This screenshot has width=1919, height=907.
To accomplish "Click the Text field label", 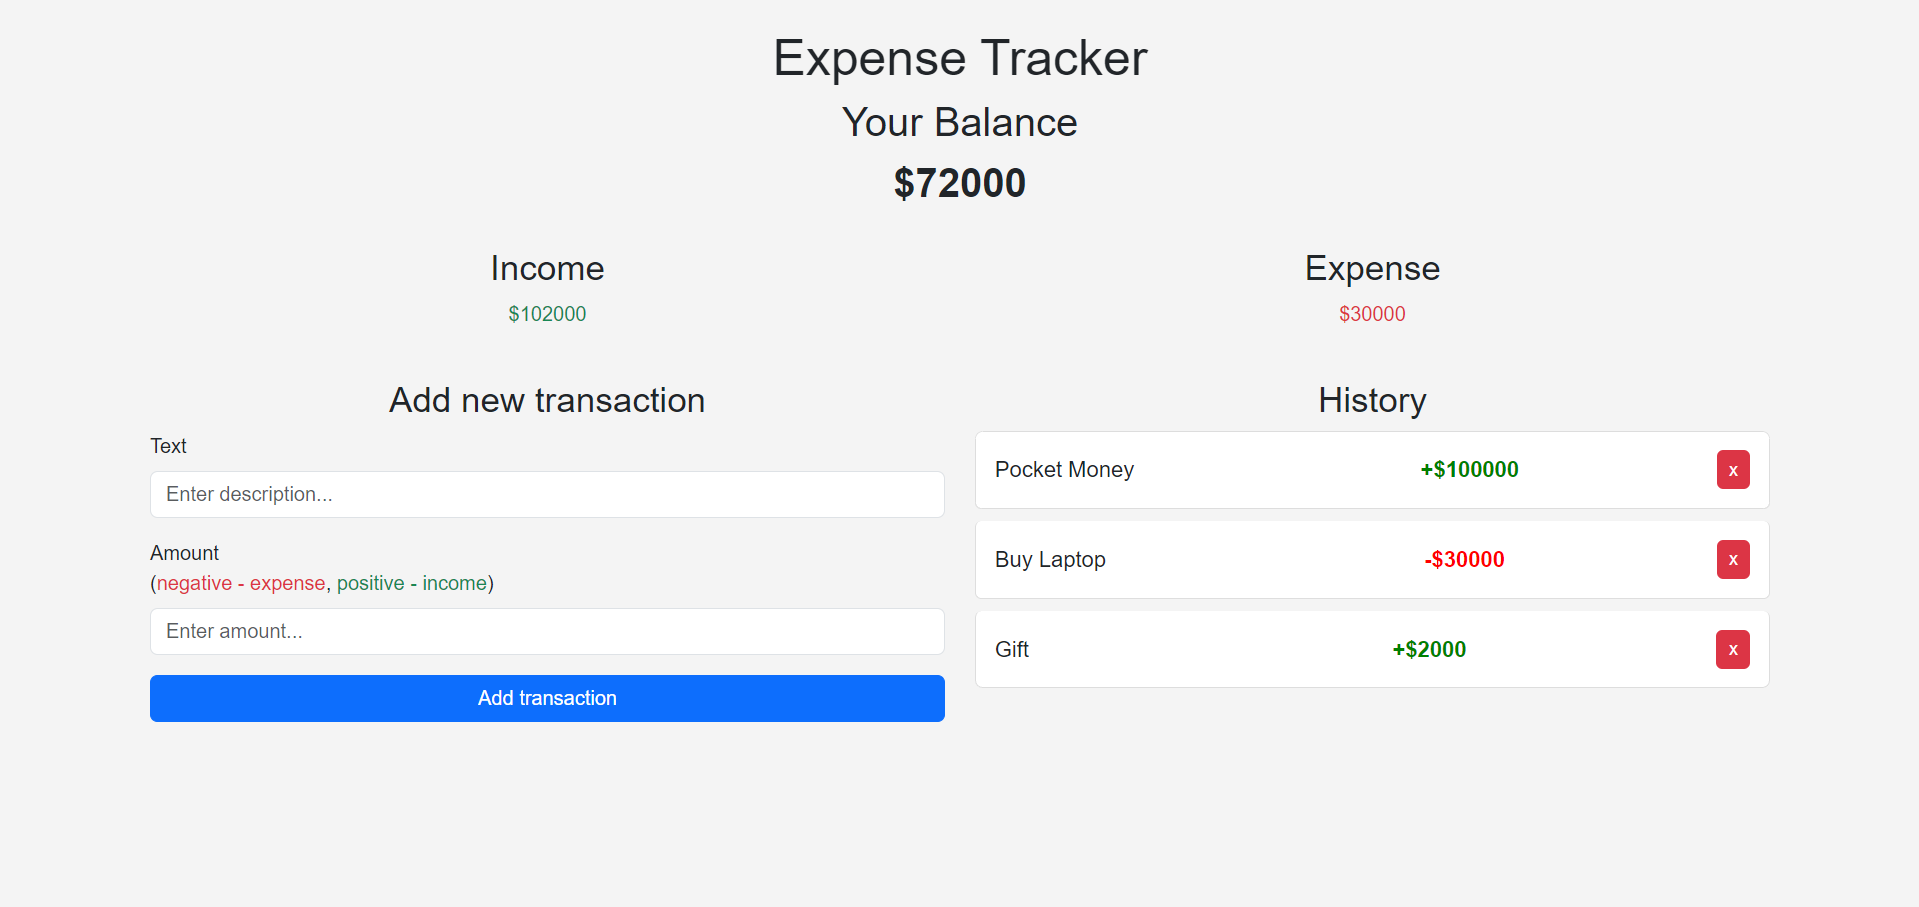I will 168,446.
